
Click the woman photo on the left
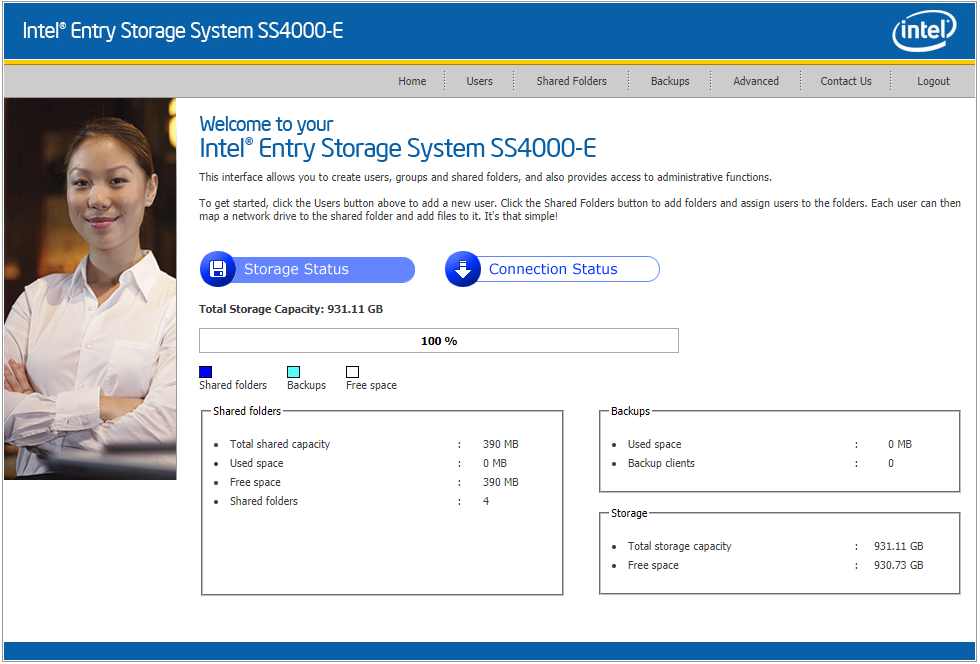coord(90,289)
